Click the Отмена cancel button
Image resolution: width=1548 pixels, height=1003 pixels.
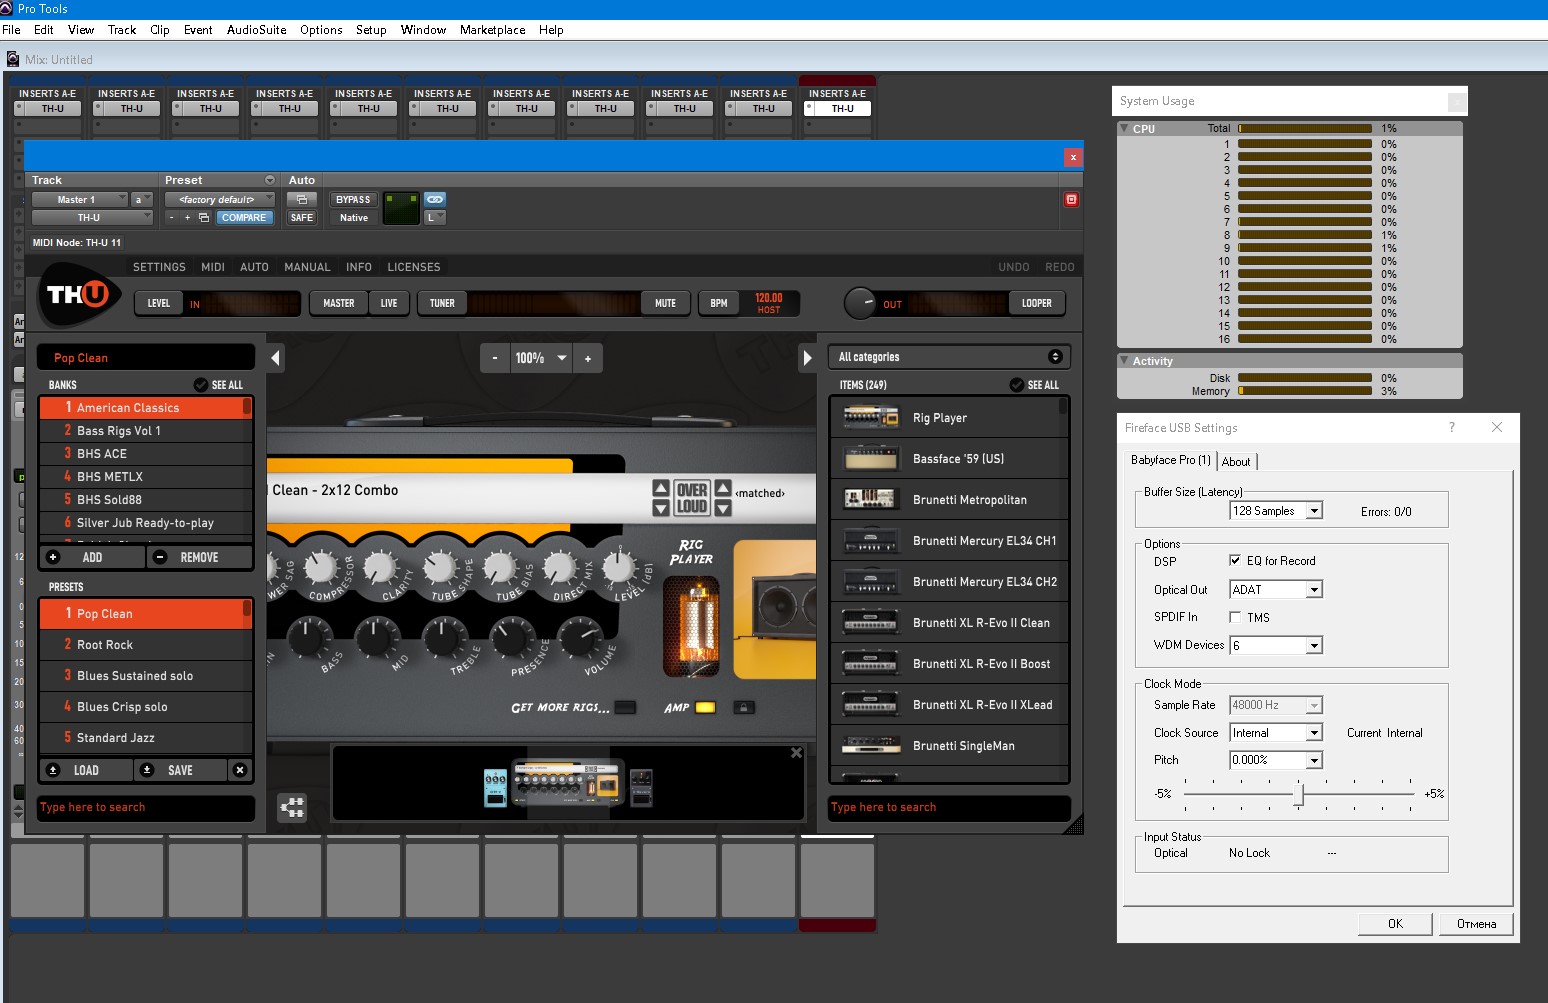(x=1476, y=924)
